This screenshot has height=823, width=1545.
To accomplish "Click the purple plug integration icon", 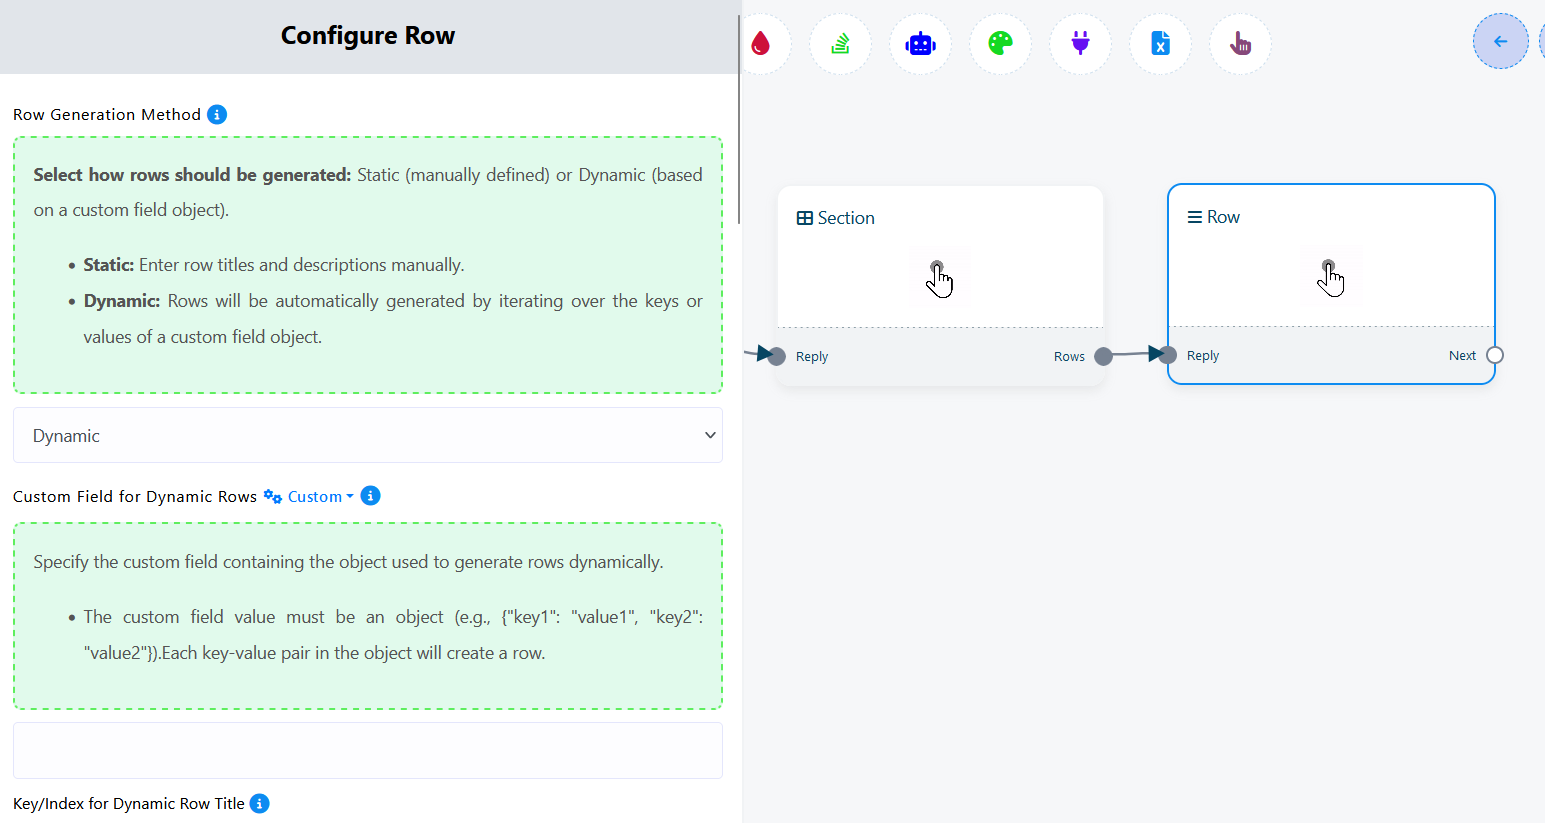I will click(x=1080, y=43).
